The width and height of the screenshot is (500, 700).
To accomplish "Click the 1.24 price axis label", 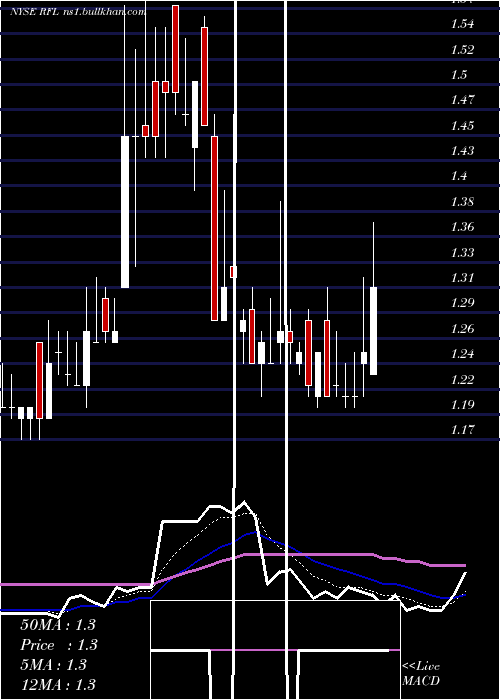I will (x=462, y=354).
